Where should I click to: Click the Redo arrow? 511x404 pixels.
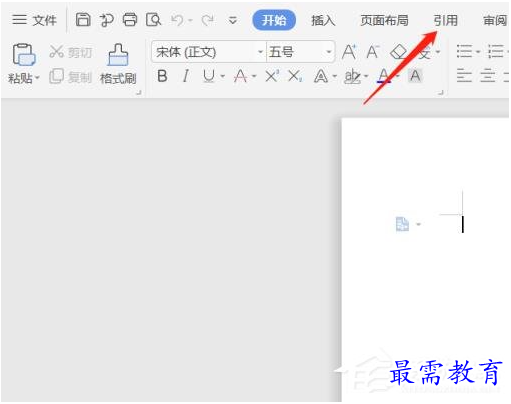pyautogui.click(x=208, y=20)
